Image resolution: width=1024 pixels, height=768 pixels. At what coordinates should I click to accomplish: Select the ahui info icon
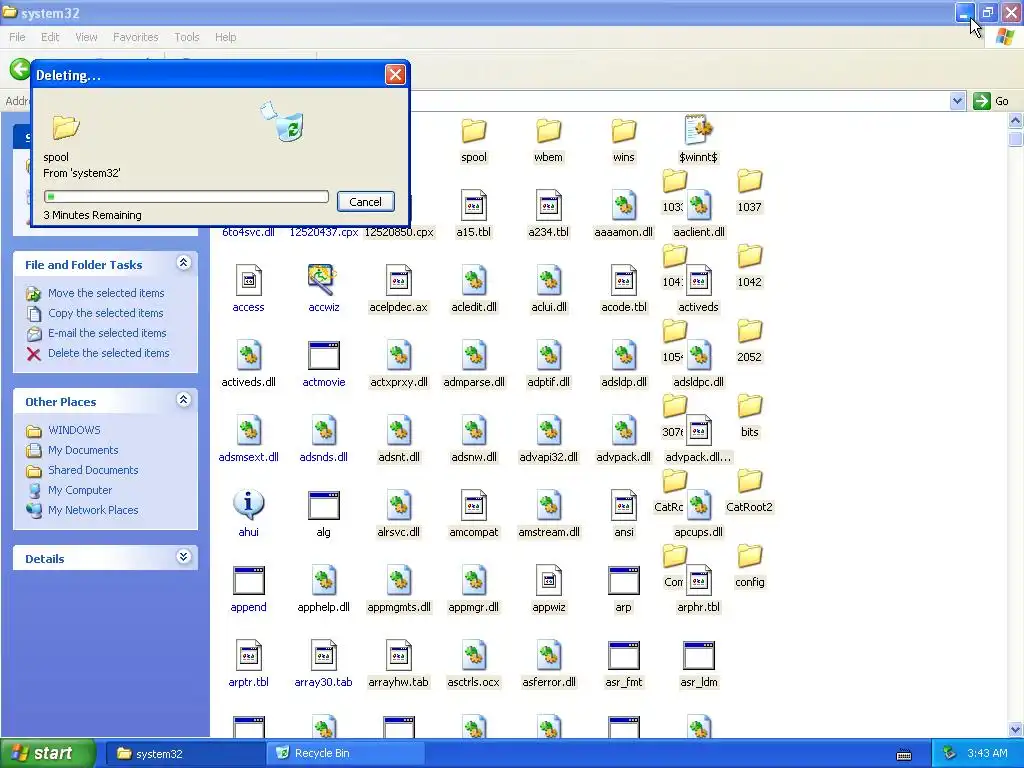click(x=249, y=504)
